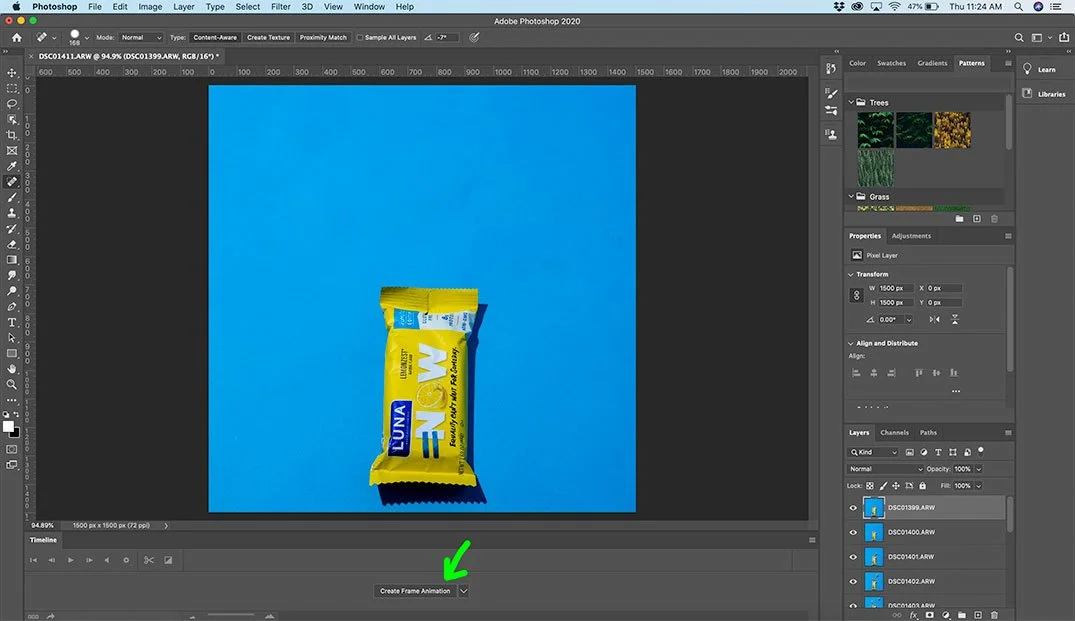Create a new group folder in Layers
The height and width of the screenshot is (621, 1075).
point(962,616)
